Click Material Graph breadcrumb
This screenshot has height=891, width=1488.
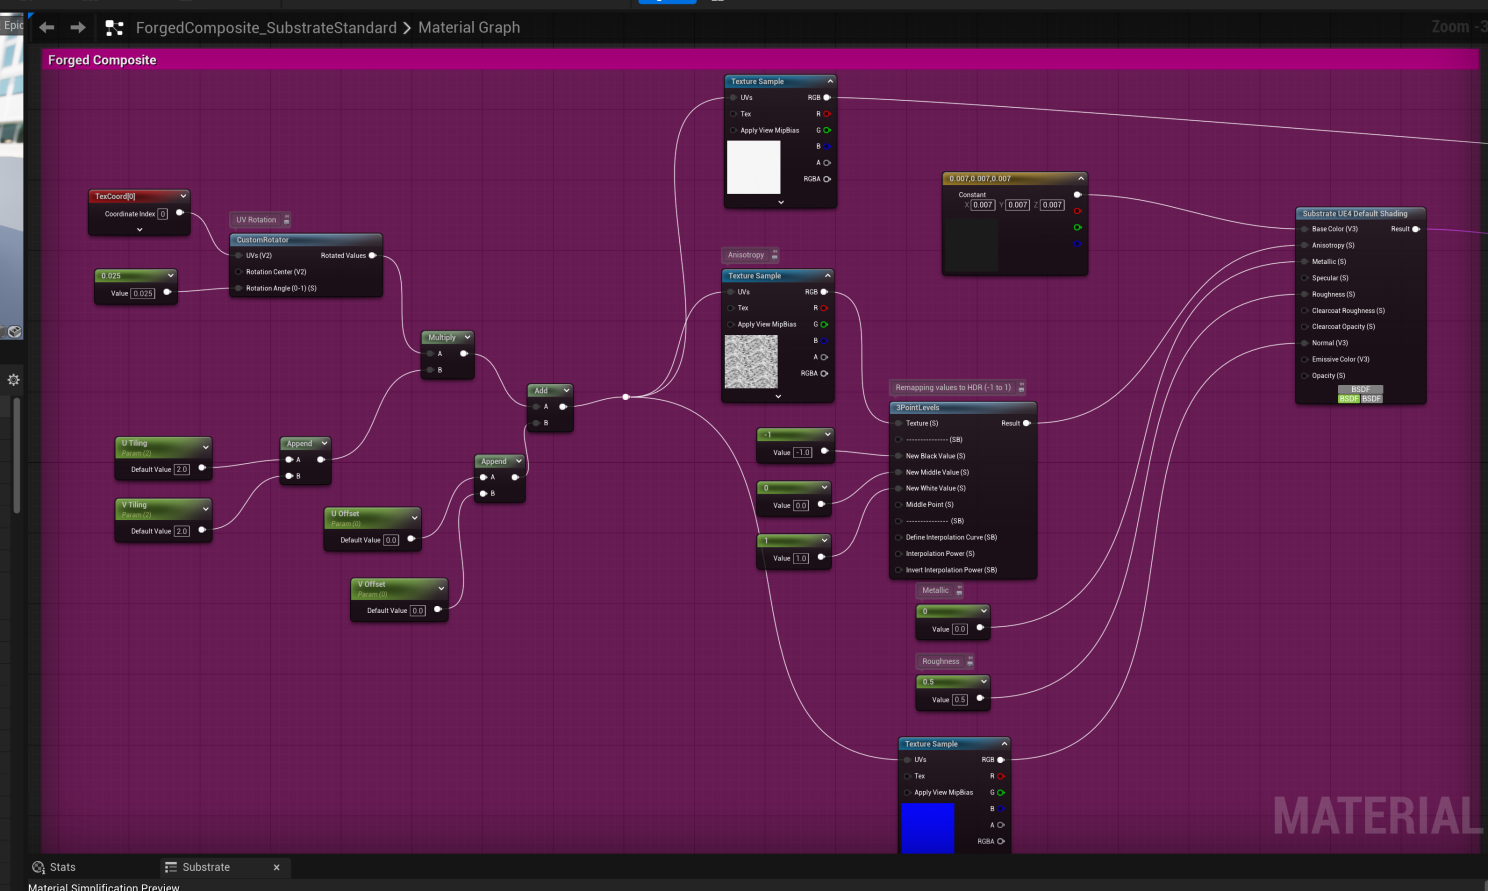coord(469,28)
